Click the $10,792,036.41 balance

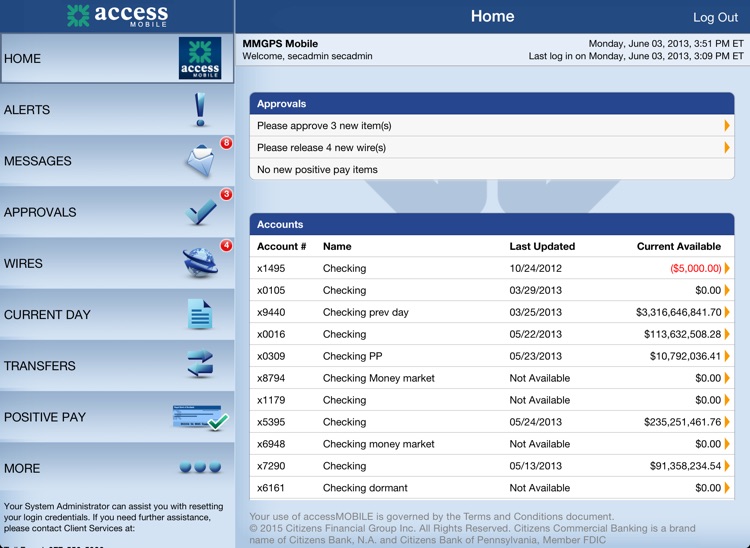[x=685, y=356]
